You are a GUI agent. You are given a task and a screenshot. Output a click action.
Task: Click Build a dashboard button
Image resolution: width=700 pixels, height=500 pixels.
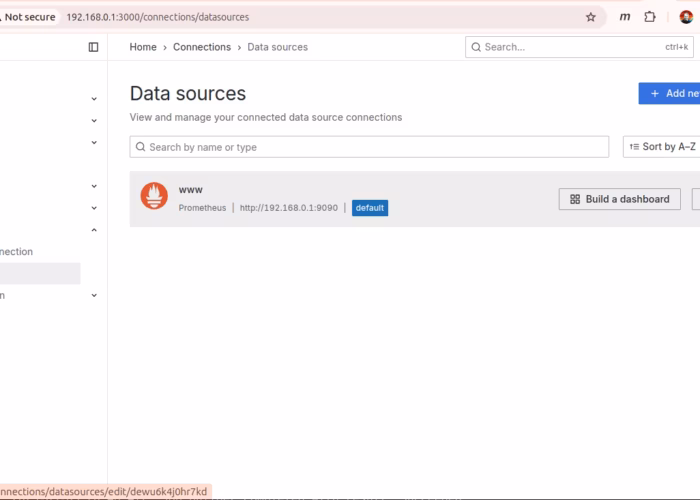[620, 199]
